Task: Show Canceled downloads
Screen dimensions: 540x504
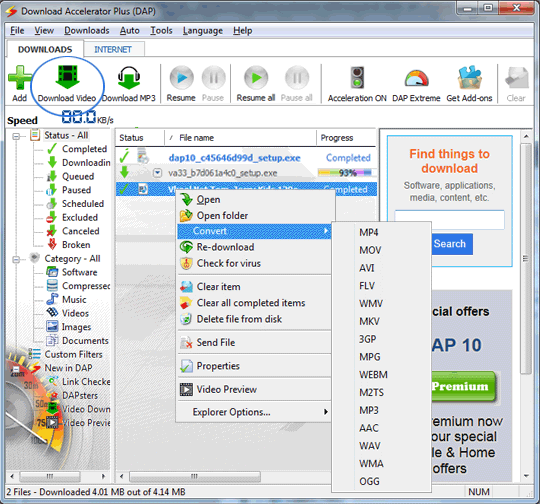Action: (81, 231)
